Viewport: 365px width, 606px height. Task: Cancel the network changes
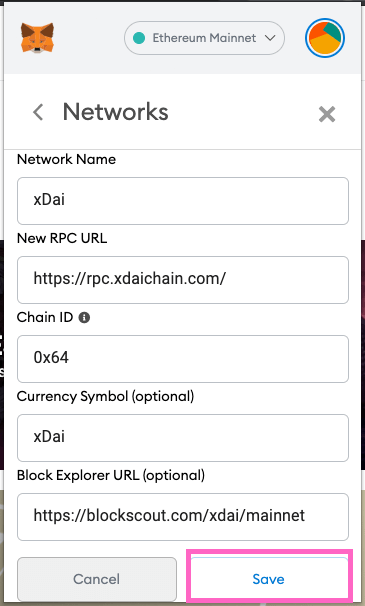coord(97,579)
